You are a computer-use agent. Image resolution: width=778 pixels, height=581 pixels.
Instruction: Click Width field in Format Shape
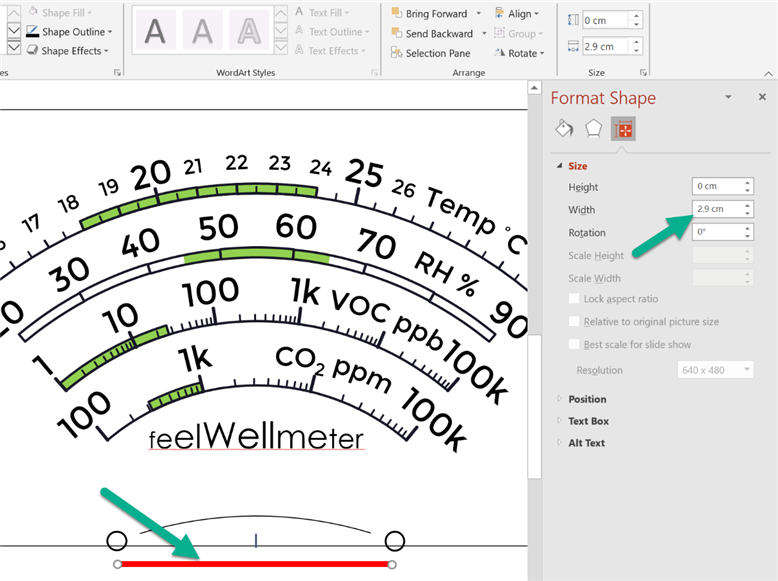pyautogui.click(x=717, y=209)
